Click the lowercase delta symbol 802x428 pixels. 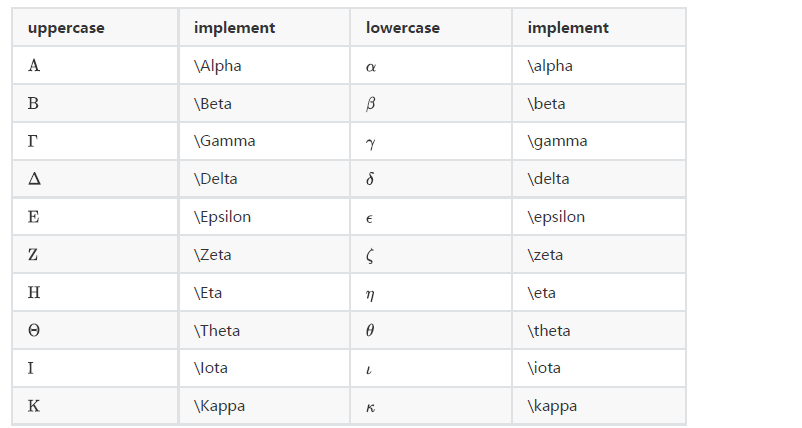(x=370, y=179)
